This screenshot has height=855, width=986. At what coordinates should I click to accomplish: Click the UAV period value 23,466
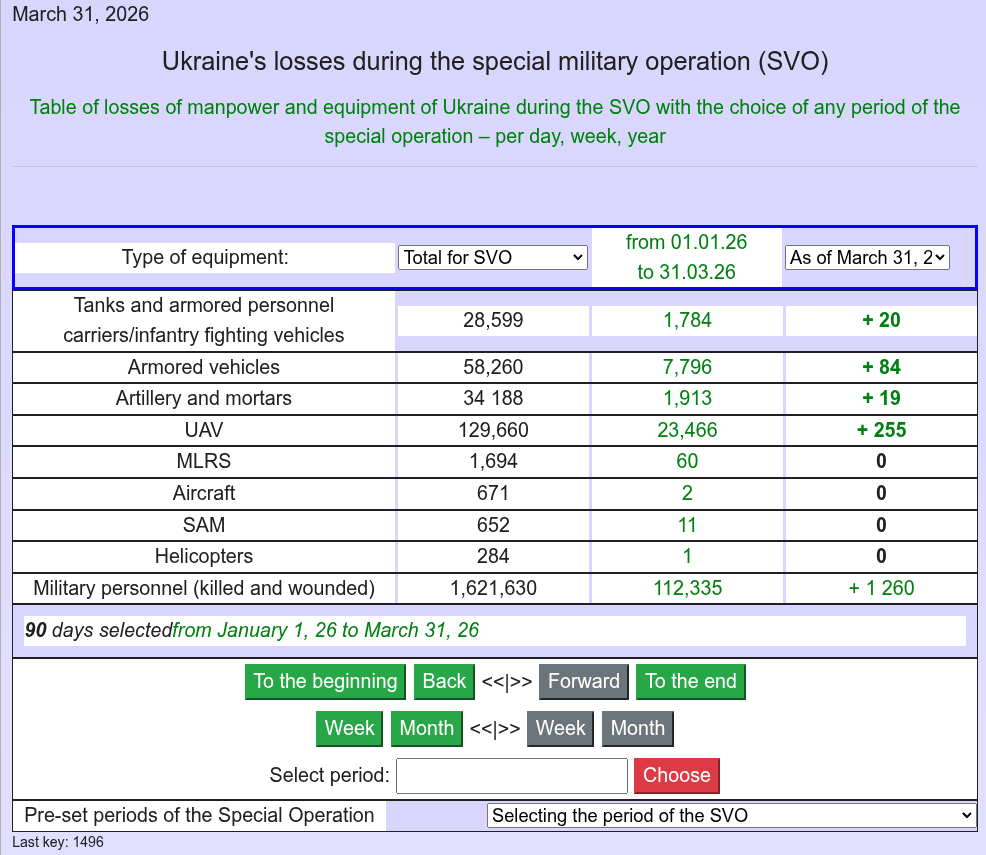point(687,430)
